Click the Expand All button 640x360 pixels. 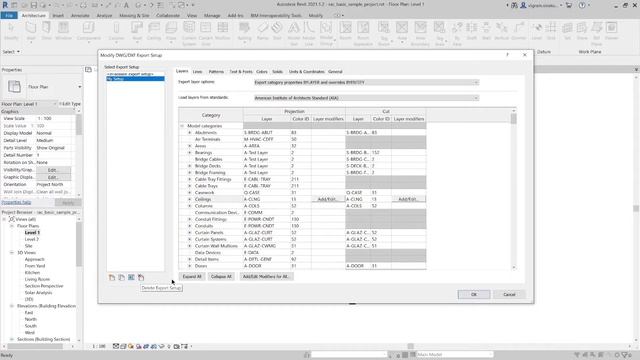point(192,277)
